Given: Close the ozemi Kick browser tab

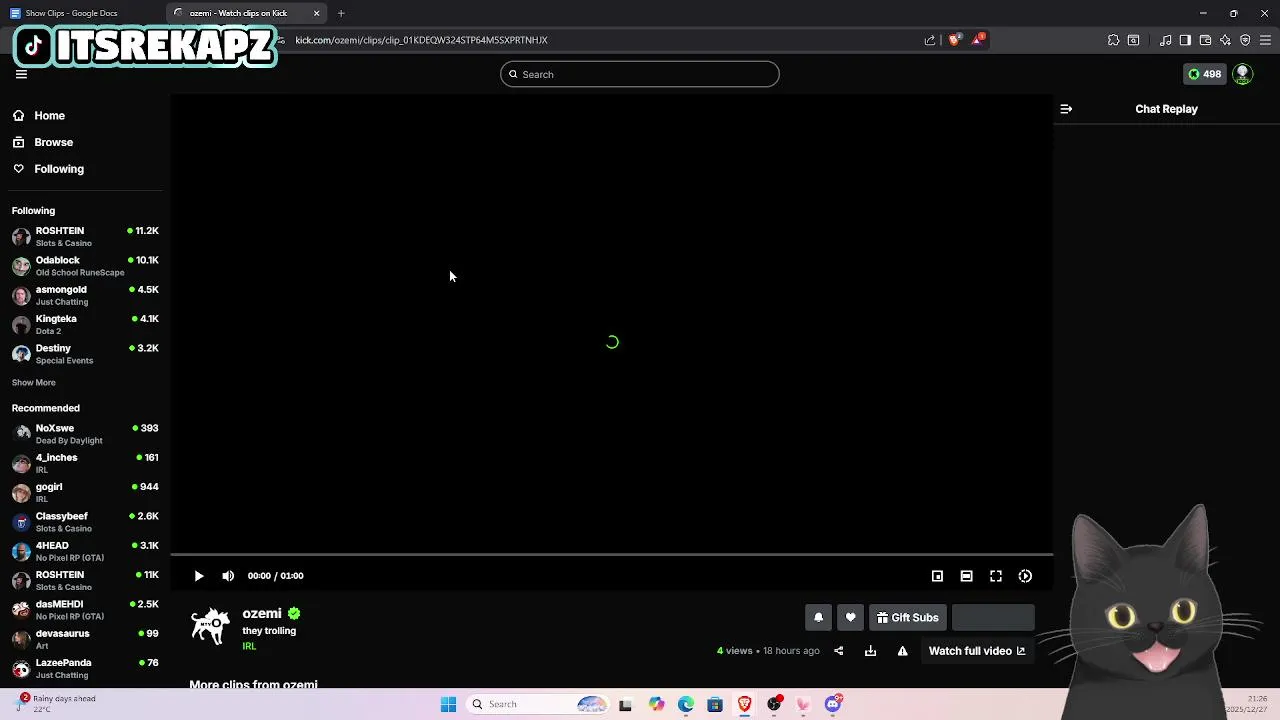Looking at the screenshot, I should pyautogui.click(x=317, y=13).
